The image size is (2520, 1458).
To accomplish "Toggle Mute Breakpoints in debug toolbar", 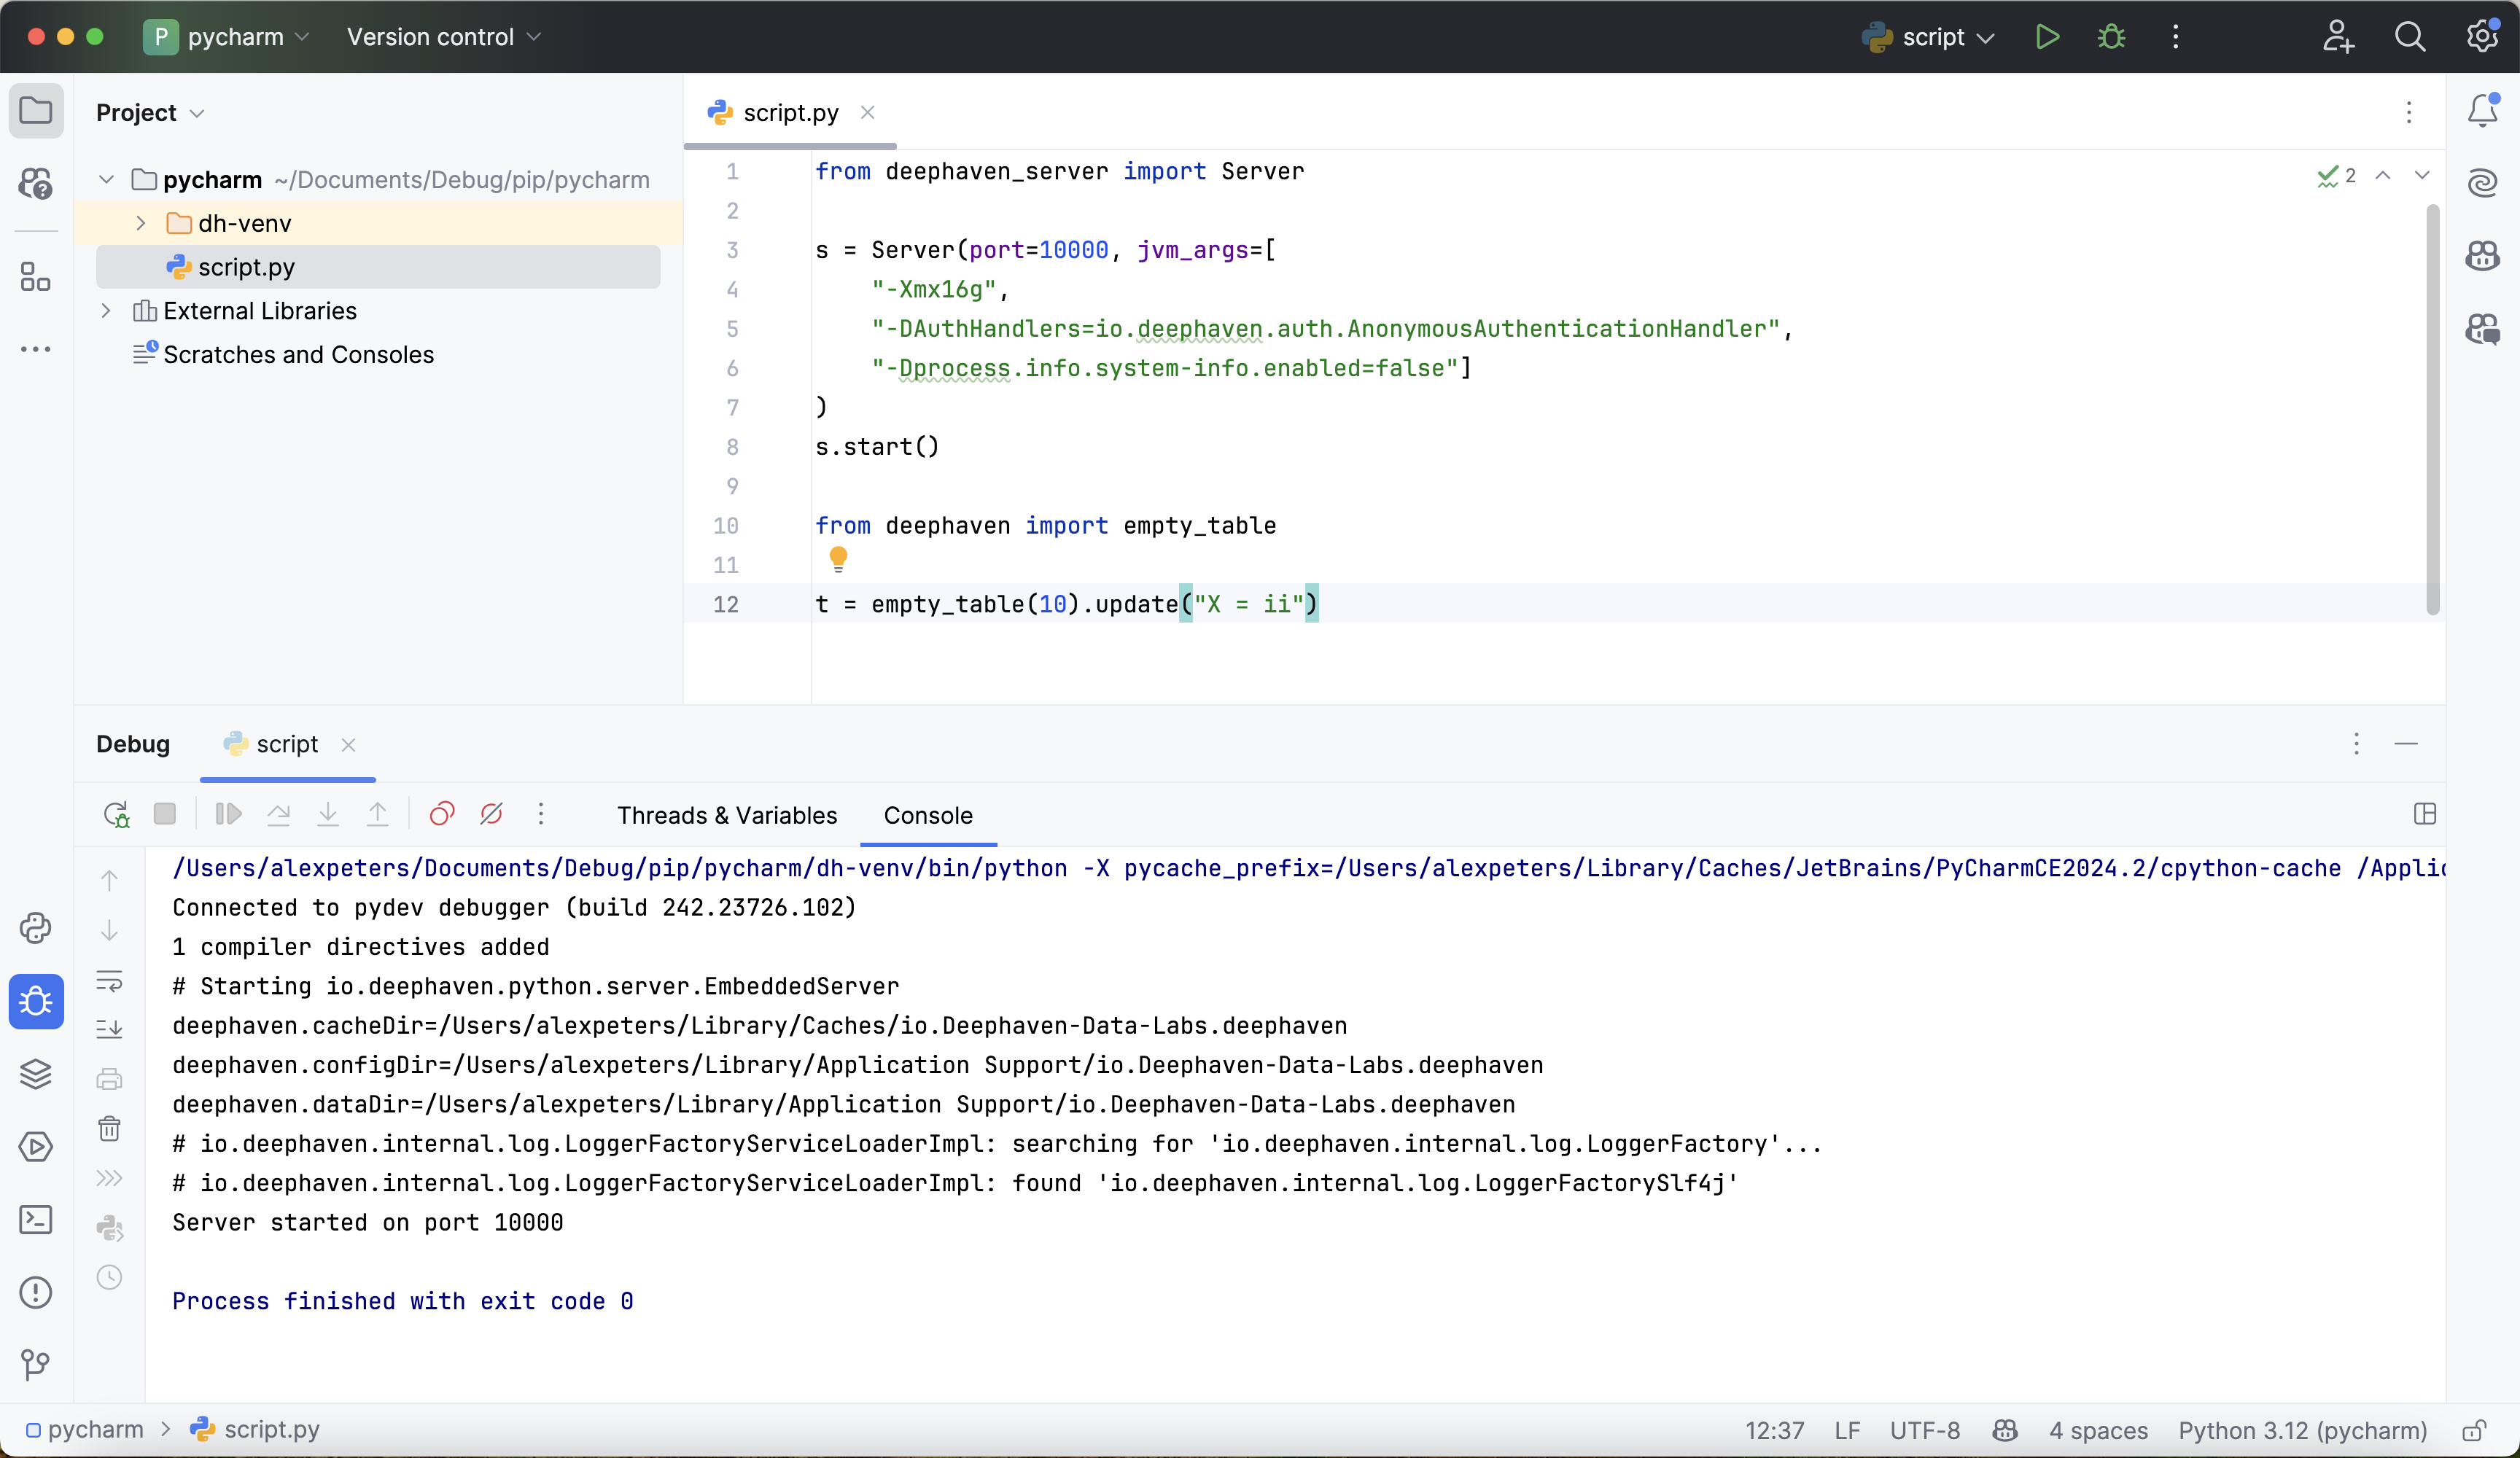I will (491, 814).
